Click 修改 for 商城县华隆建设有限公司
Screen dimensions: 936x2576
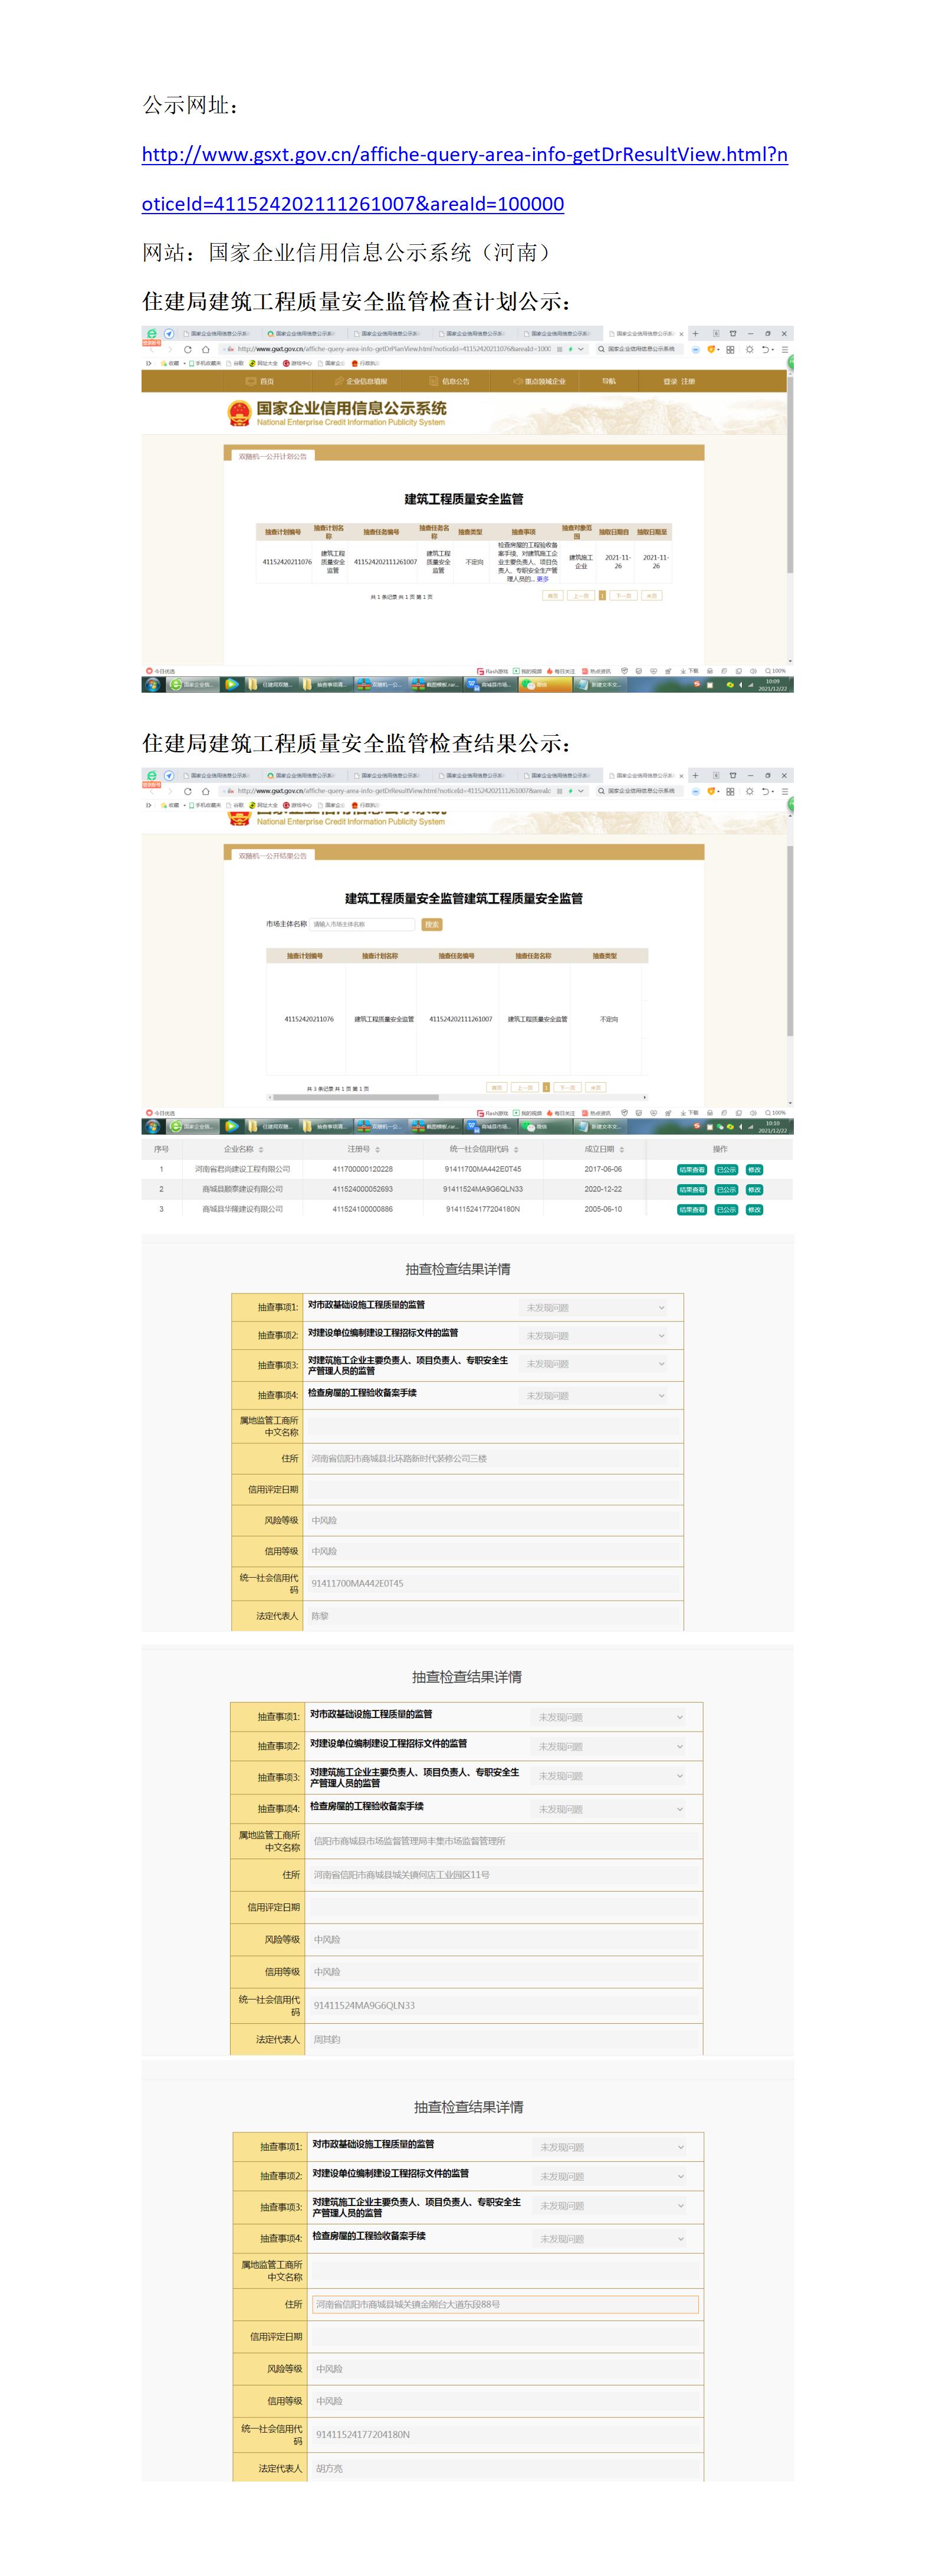point(754,1210)
